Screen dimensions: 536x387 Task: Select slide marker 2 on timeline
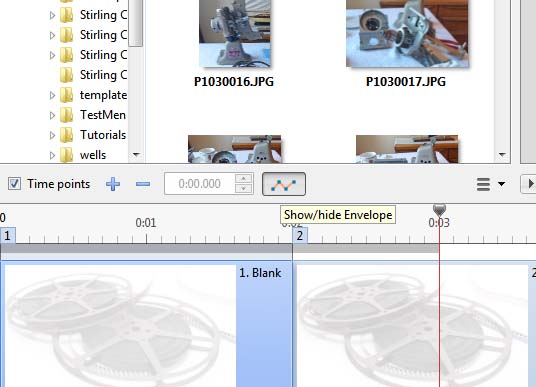click(300, 236)
